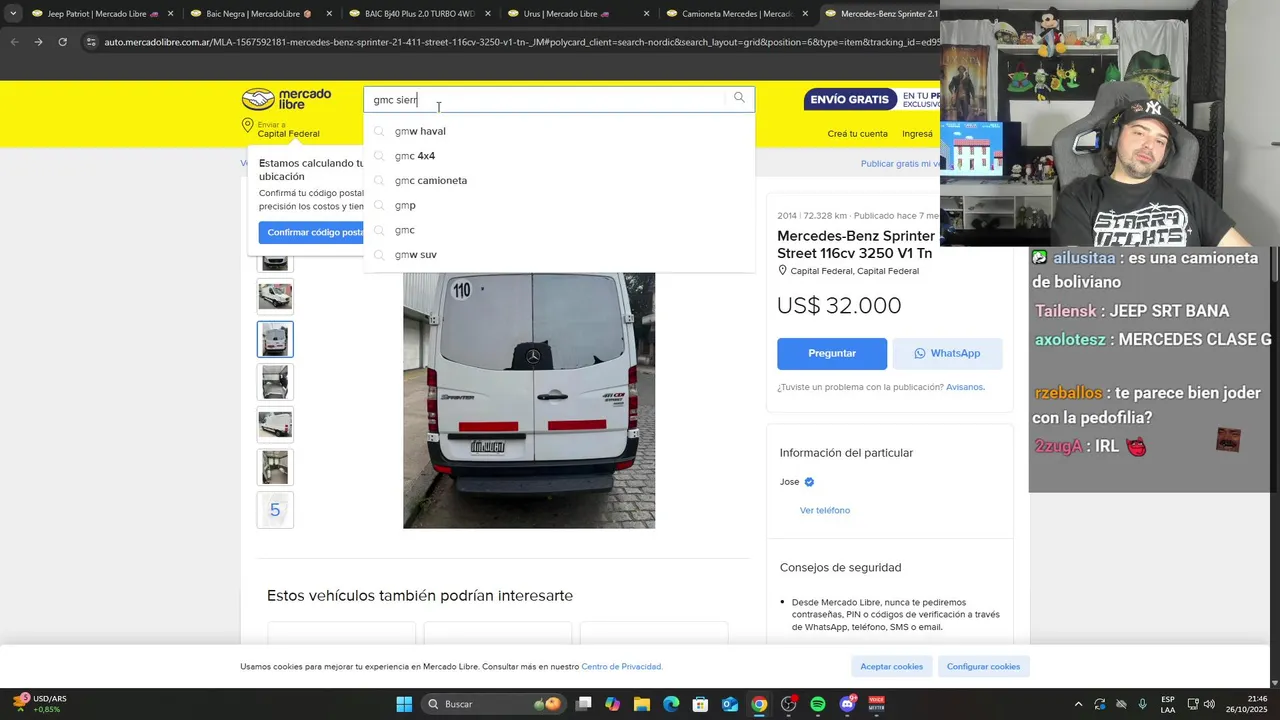Open the Mercado Libre logo home link

286,99
